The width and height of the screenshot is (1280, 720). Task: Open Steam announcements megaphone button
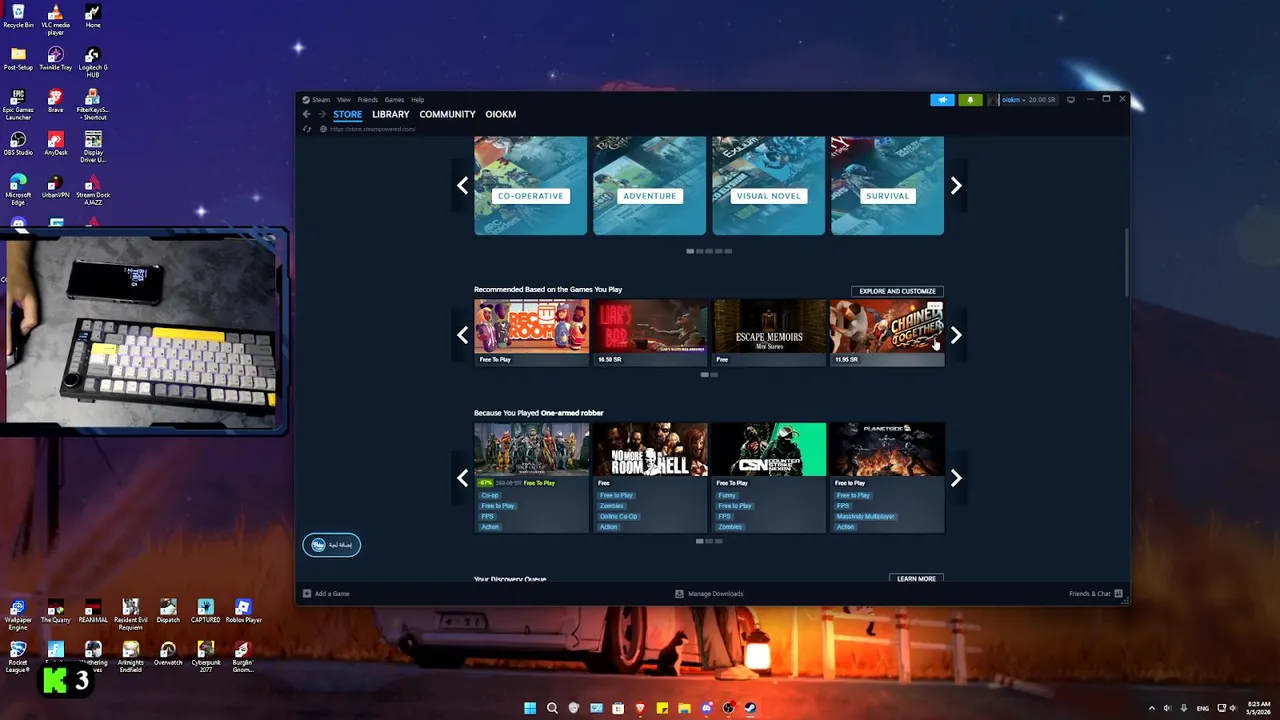click(x=942, y=100)
